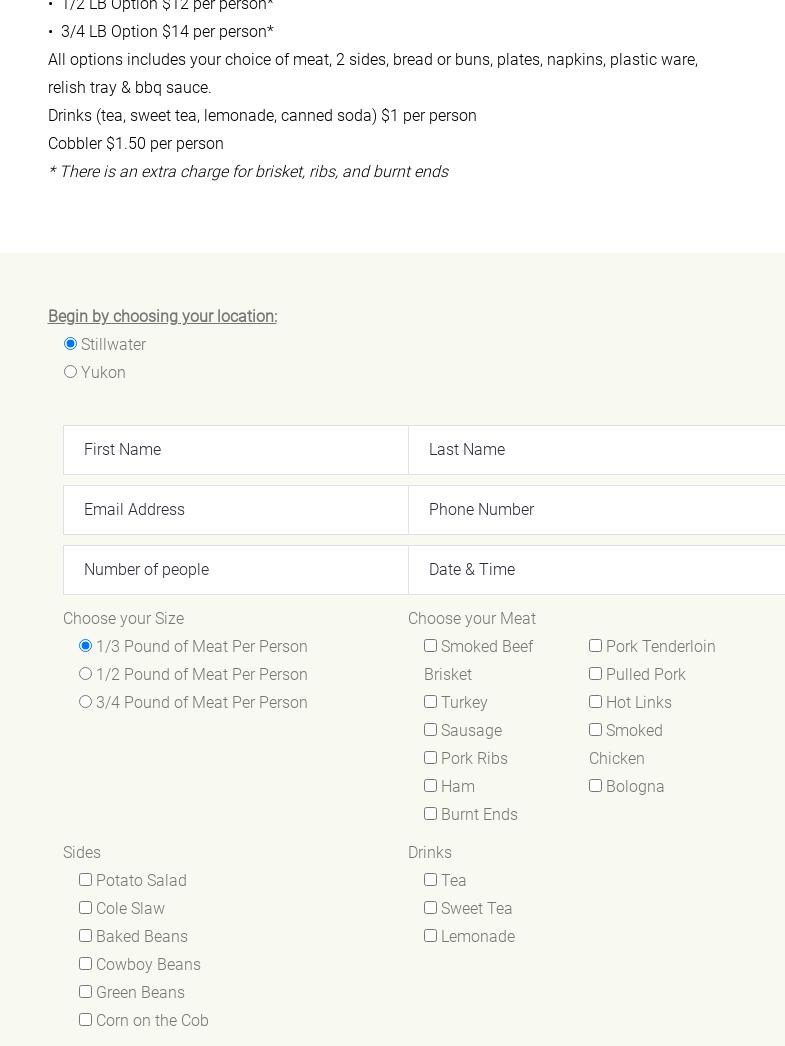Open the Date & Time field
The image size is (785, 1046).
[x=596, y=570]
